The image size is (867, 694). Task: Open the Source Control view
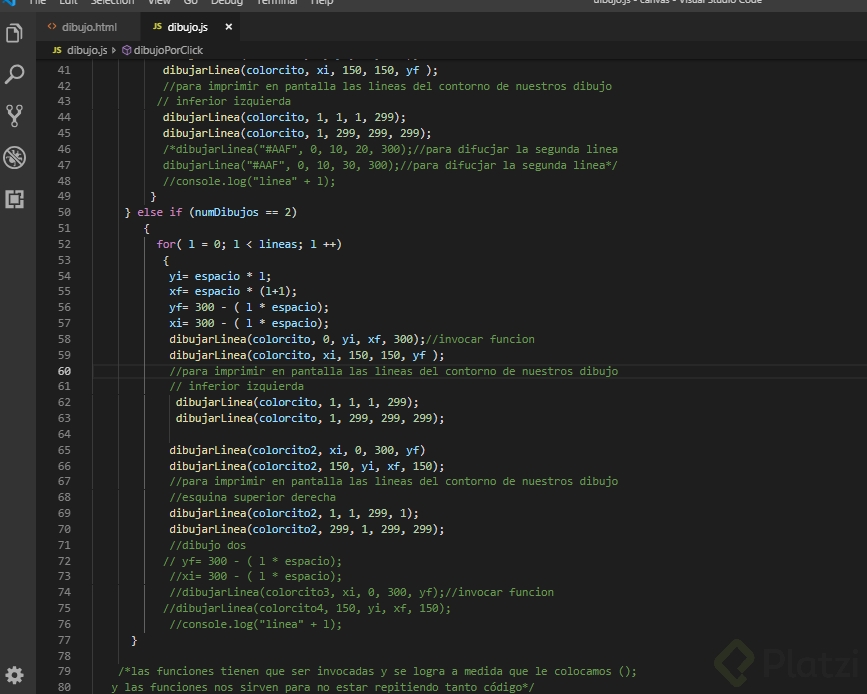[14, 116]
